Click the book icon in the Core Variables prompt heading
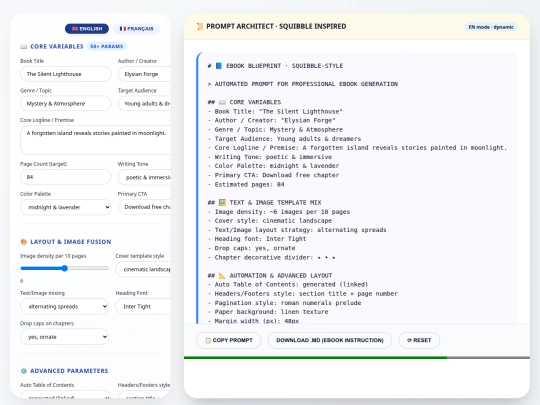540x405 pixels. tap(222, 102)
